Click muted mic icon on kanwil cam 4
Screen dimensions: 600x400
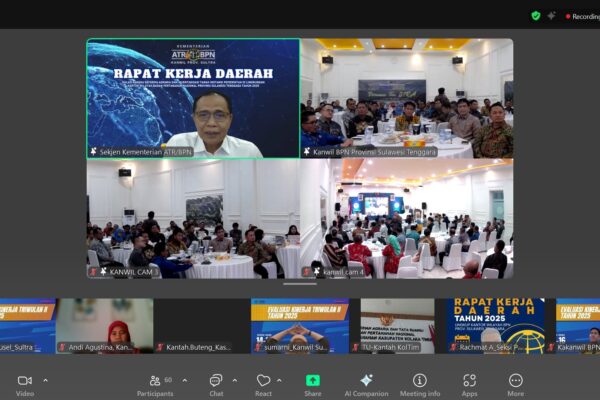(307, 272)
